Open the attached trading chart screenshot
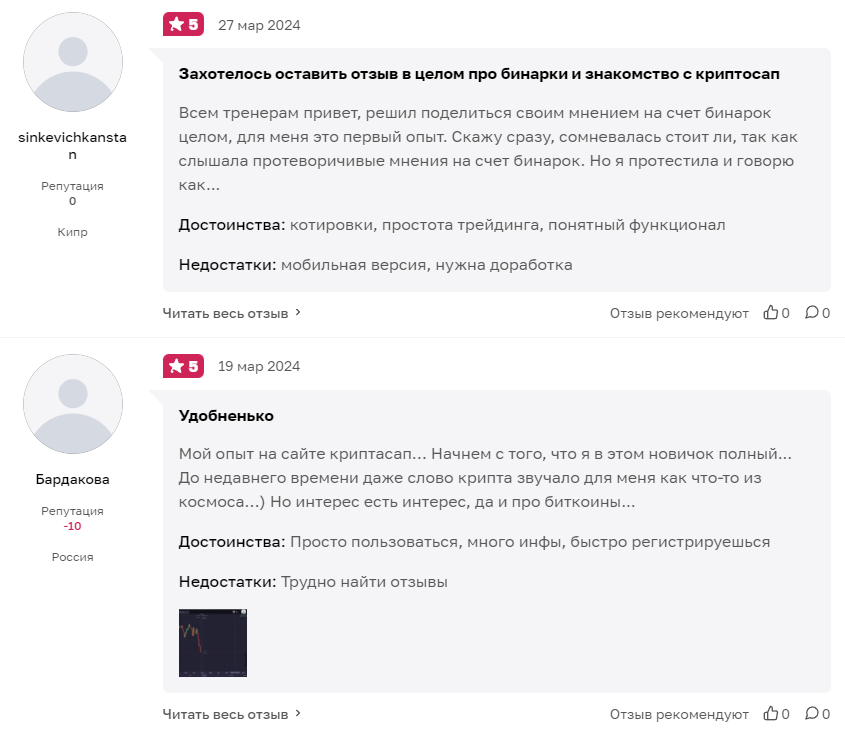The image size is (845, 738). [x=213, y=643]
